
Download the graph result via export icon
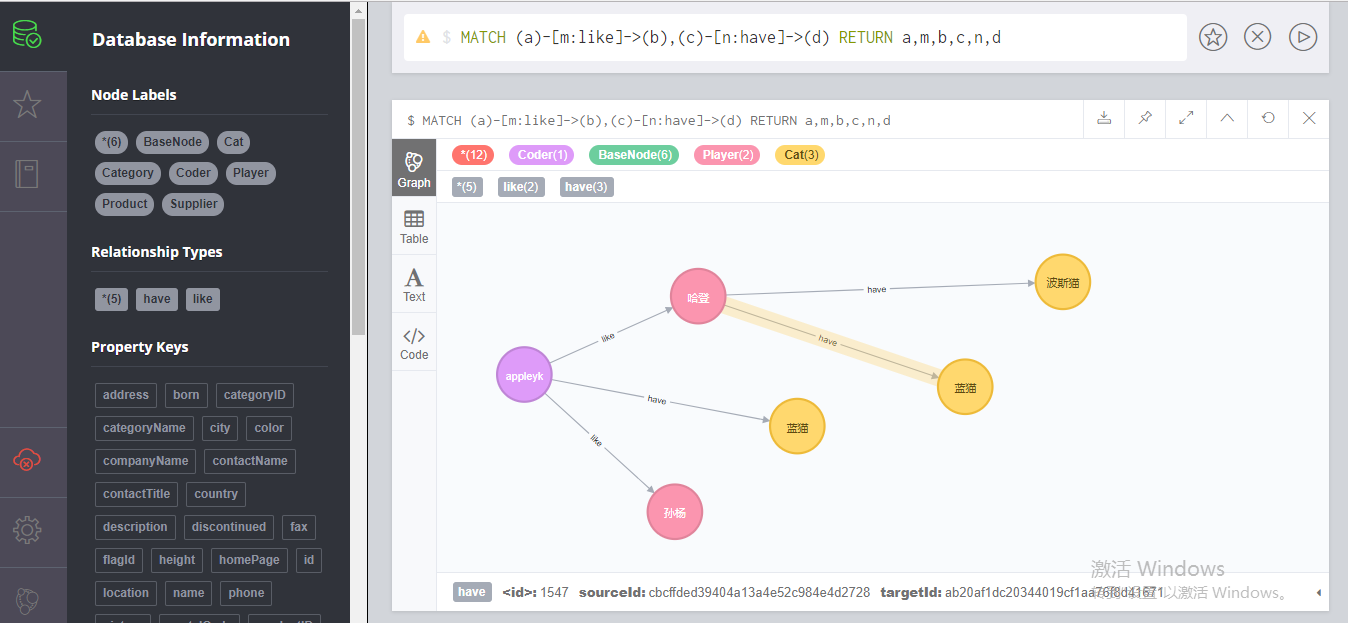point(1104,118)
